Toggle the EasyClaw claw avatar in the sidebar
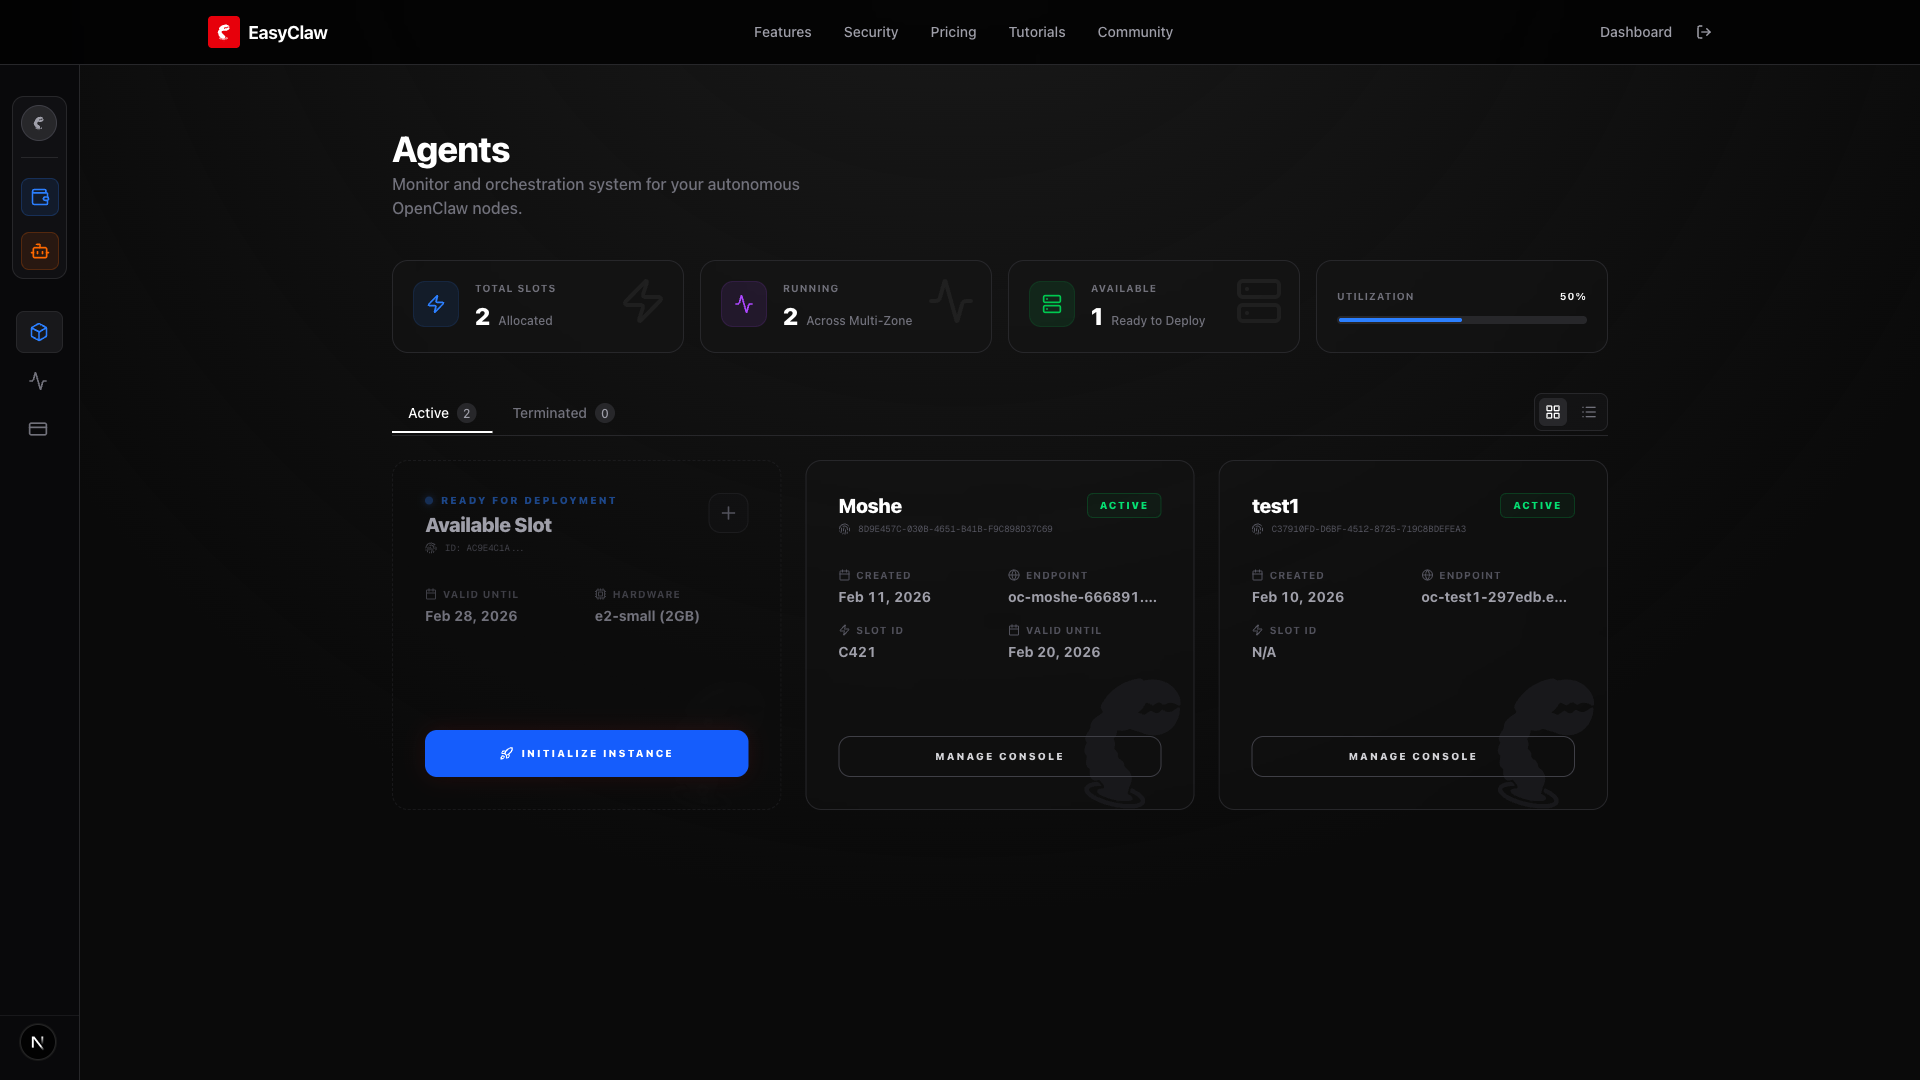The image size is (1920, 1080). point(39,122)
